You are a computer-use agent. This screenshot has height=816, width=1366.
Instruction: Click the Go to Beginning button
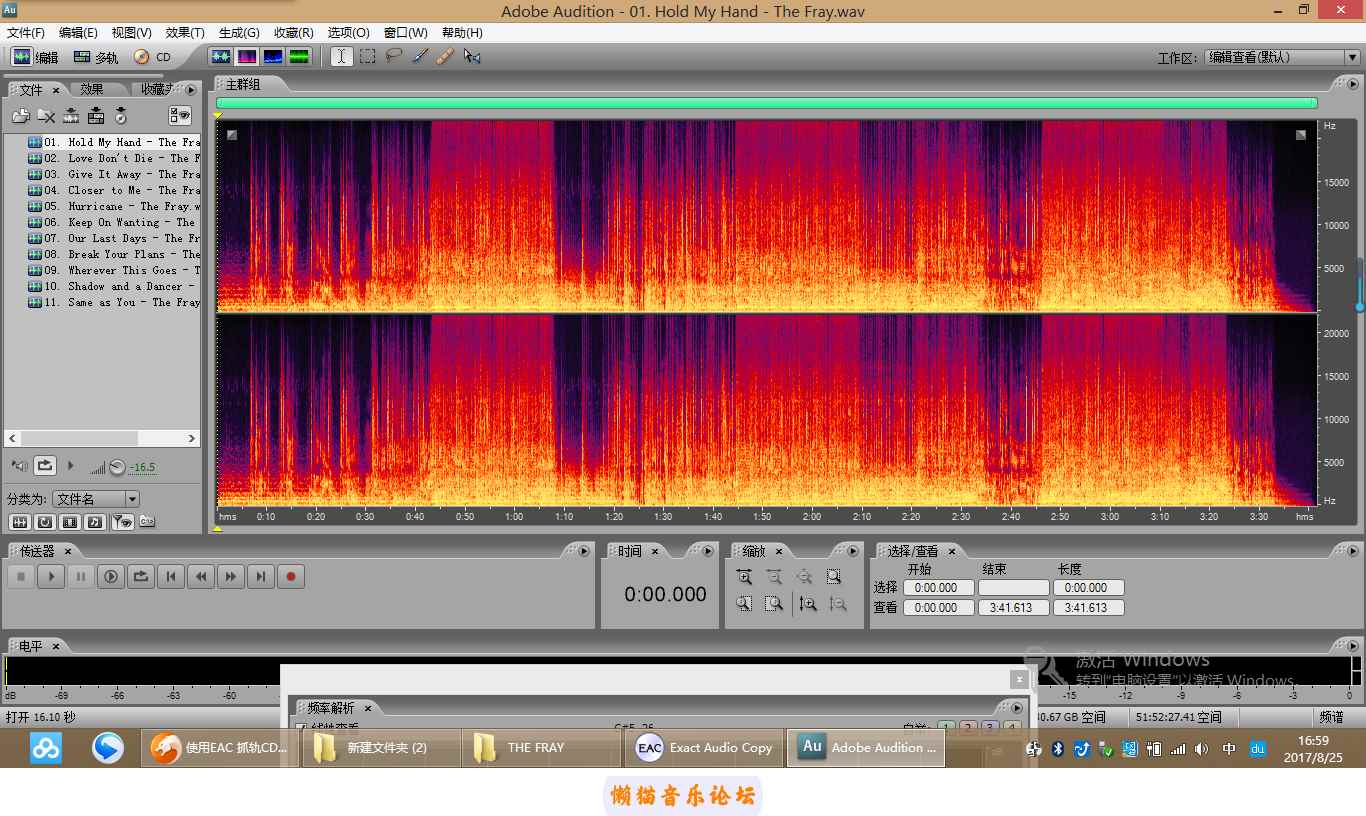click(171, 576)
